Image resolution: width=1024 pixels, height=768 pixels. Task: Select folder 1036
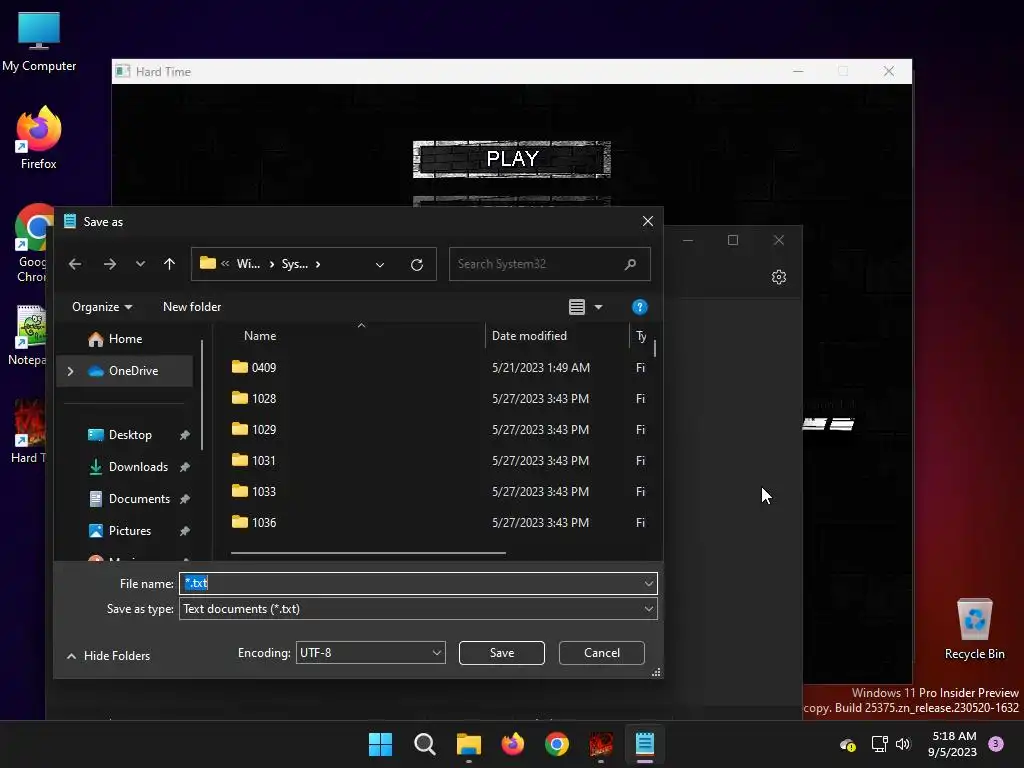pos(264,522)
